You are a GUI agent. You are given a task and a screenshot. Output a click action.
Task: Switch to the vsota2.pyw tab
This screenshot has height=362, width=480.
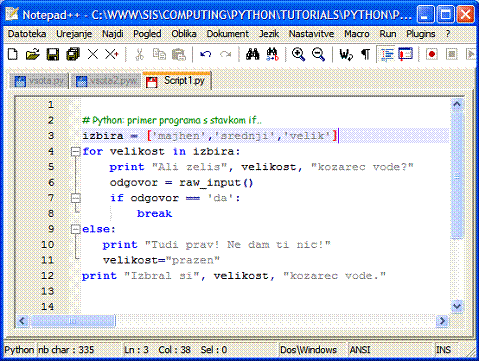pos(106,81)
